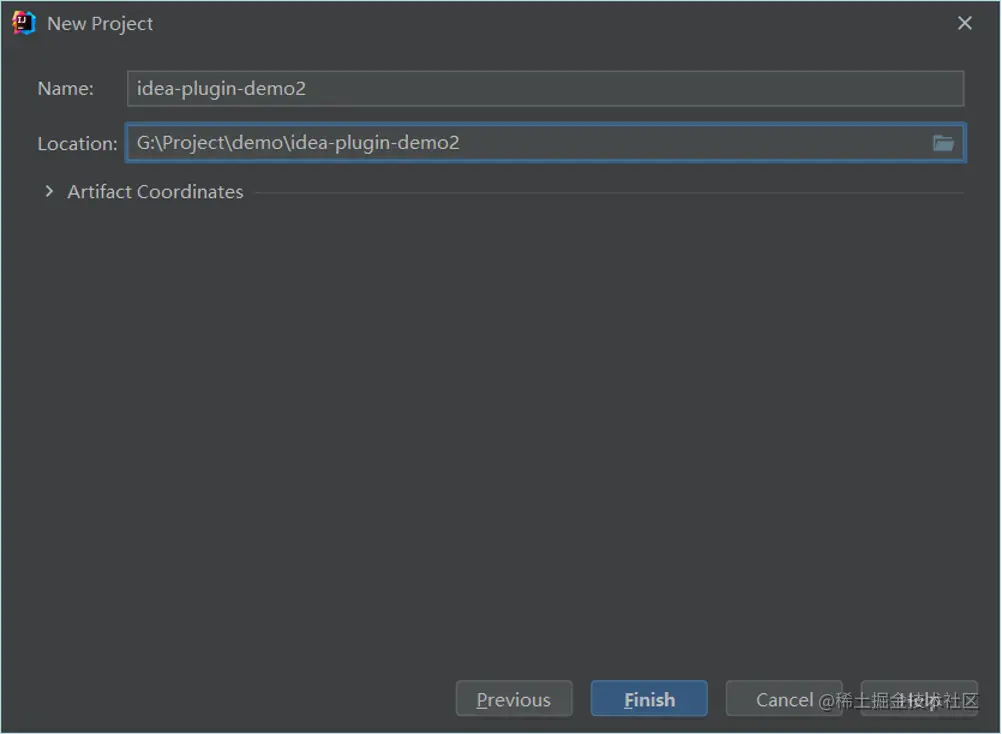Viewport: 1002px width, 734px height.
Task: Cancel the New Project dialog
Action: (x=784, y=699)
